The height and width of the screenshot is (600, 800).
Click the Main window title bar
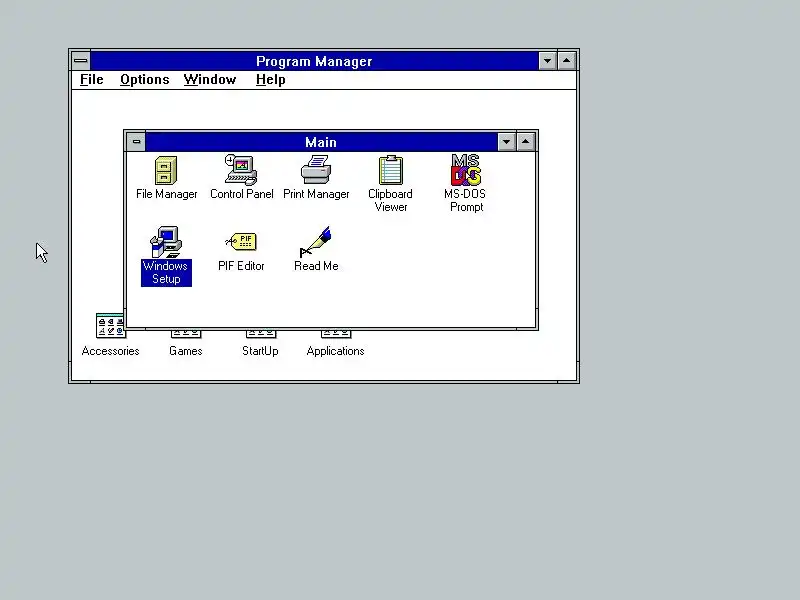321,141
